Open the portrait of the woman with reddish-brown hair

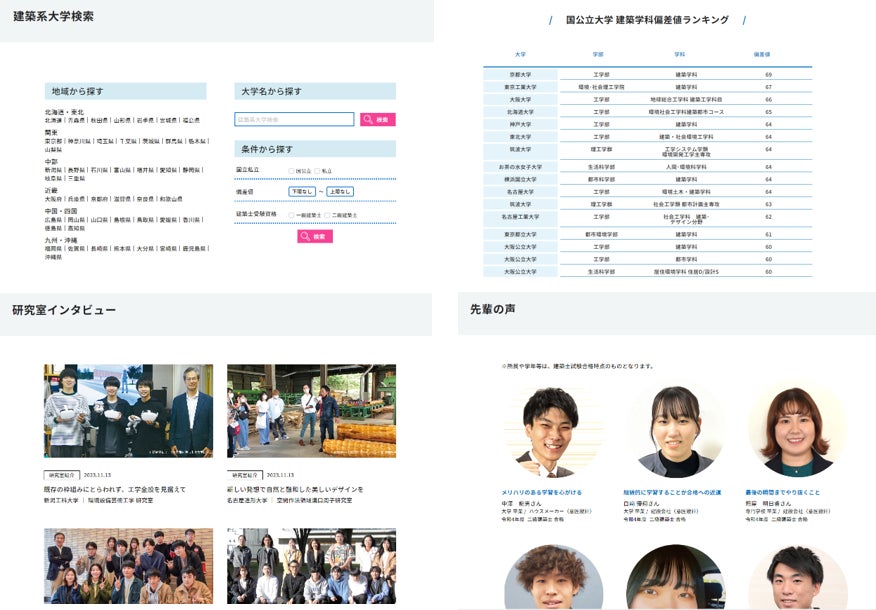pos(797,431)
